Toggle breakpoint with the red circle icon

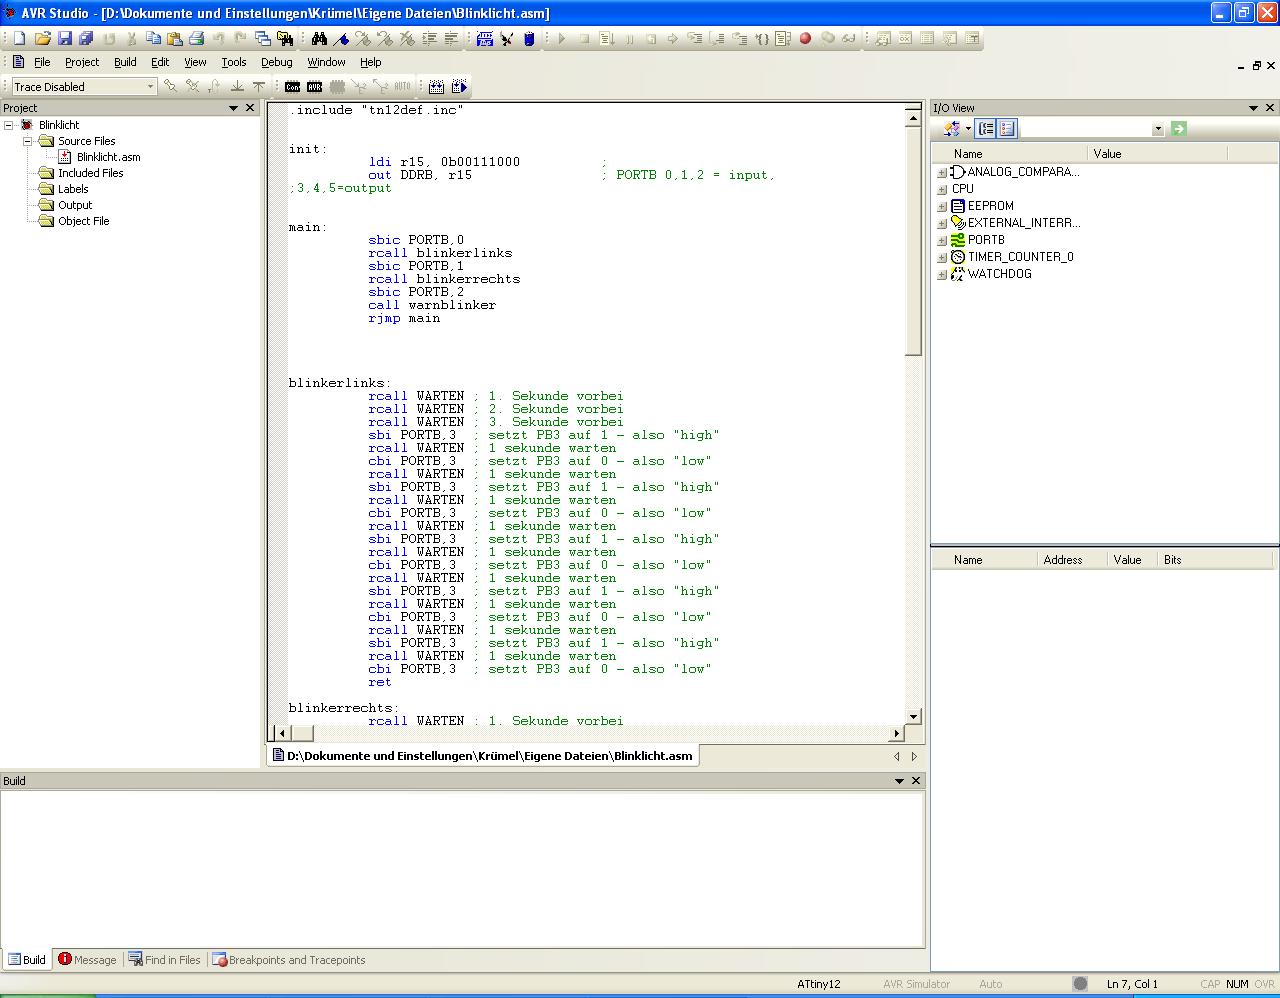(805, 39)
